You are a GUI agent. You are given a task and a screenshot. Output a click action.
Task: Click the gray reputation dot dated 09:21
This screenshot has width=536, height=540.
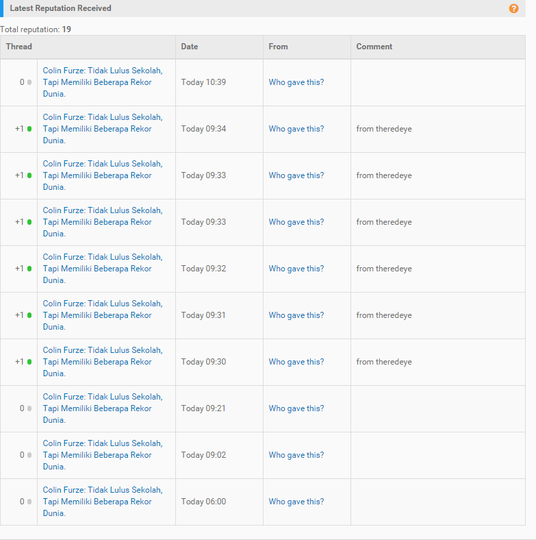click(29, 408)
